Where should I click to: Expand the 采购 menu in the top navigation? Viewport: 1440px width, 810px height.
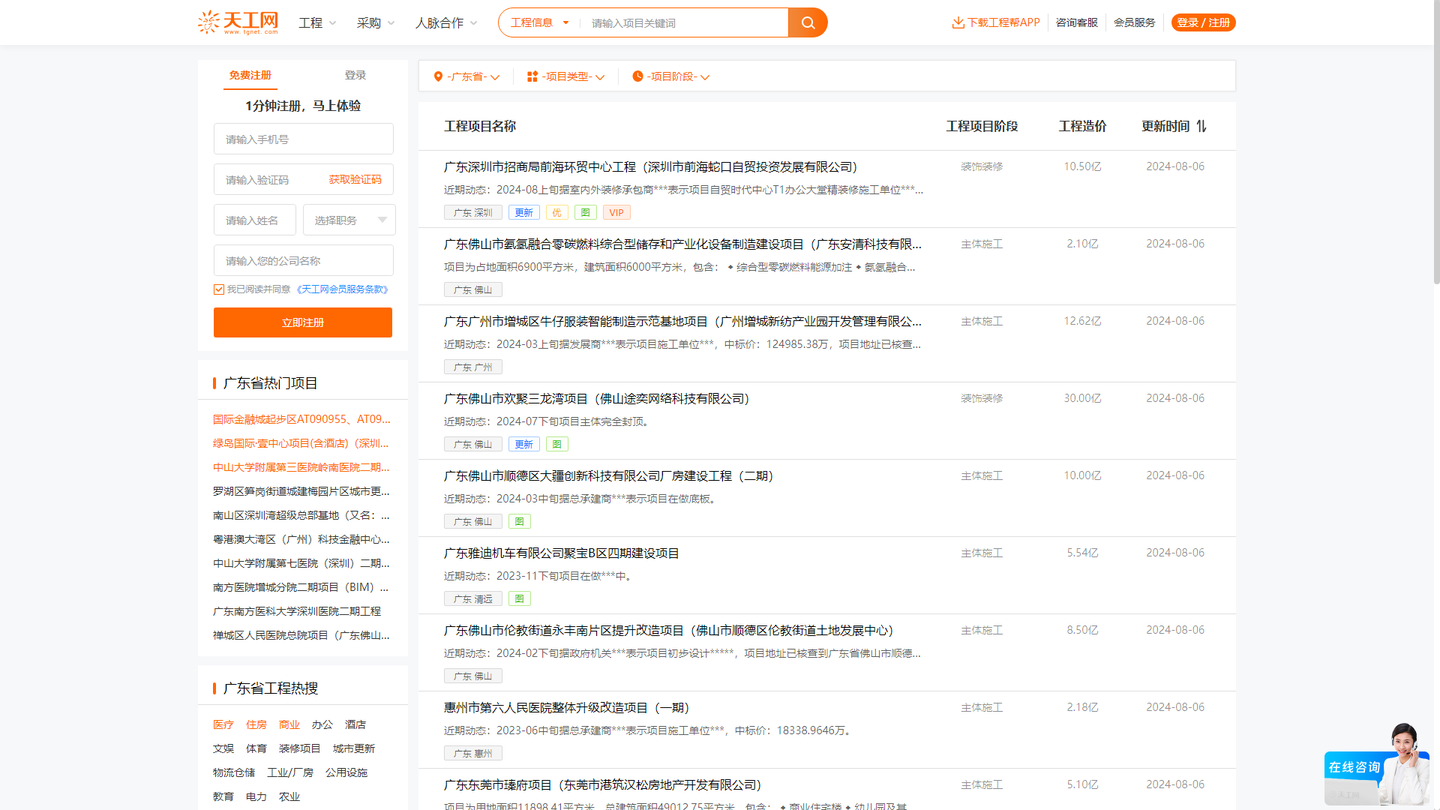376,23
